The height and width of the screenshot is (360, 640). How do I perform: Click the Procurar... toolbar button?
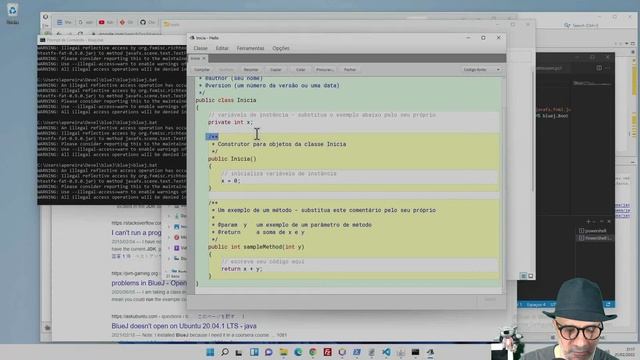pyautogui.click(x=325, y=70)
